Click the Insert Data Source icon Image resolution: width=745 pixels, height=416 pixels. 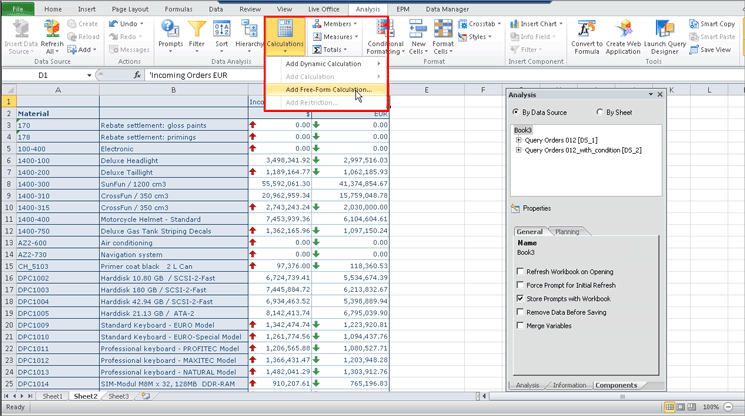21,29
